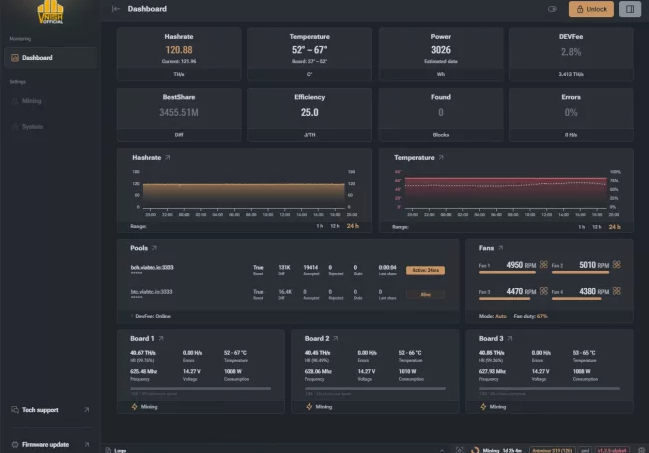Click the Active status badge of first pool
The width and height of the screenshot is (649, 453).
click(x=425, y=270)
